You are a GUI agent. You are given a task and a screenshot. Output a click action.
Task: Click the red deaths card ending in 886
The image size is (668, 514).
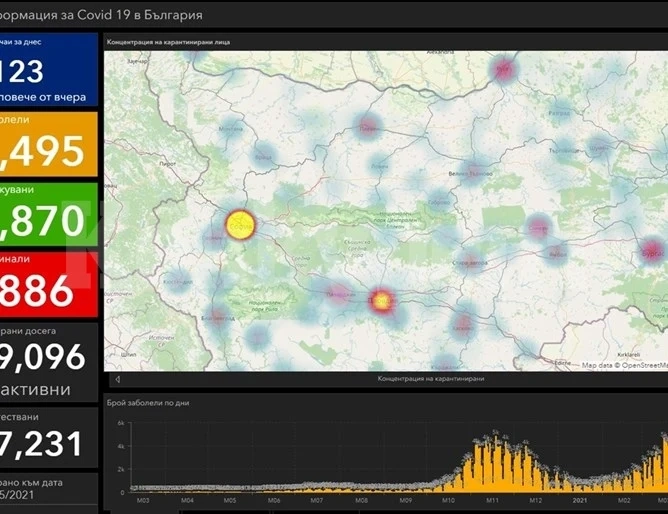49,284
